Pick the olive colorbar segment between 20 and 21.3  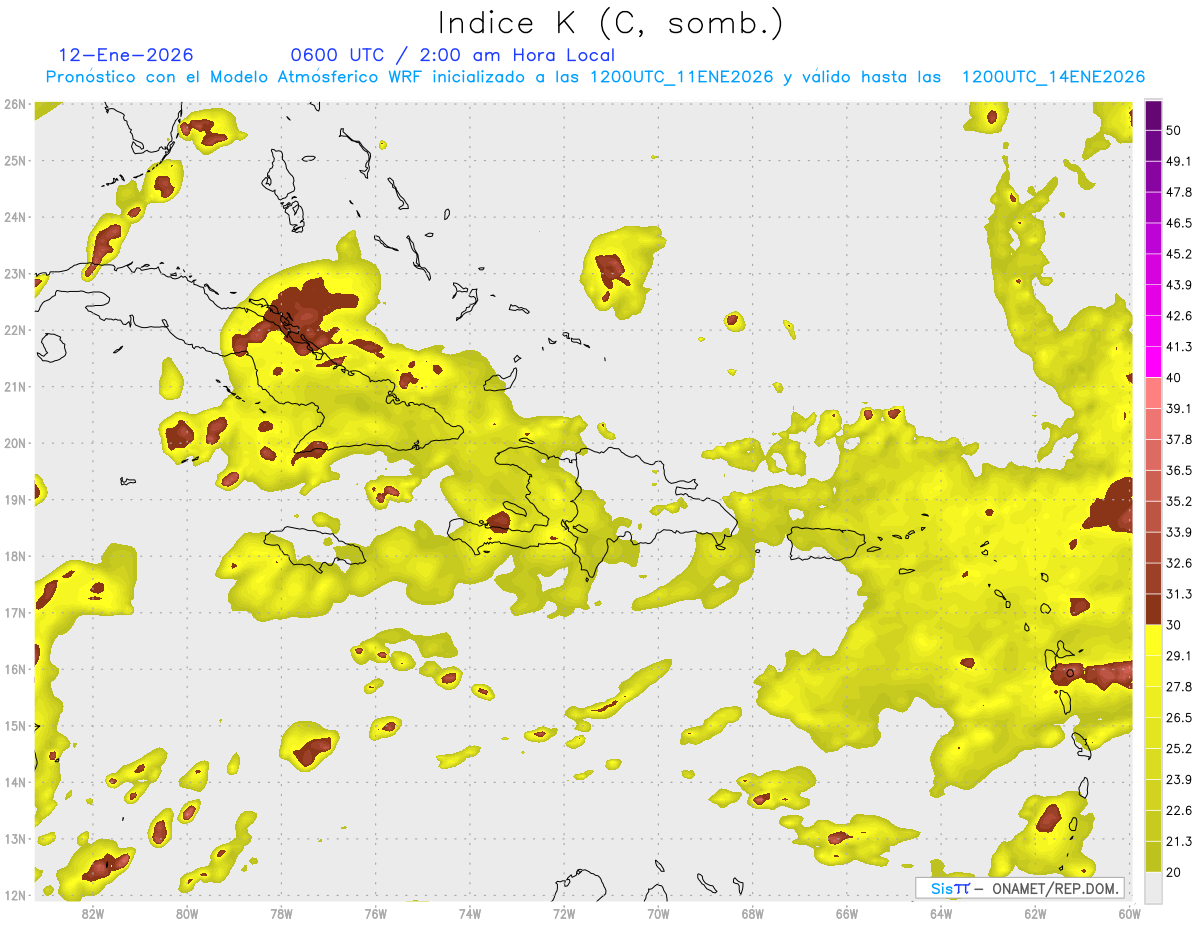1153,855
